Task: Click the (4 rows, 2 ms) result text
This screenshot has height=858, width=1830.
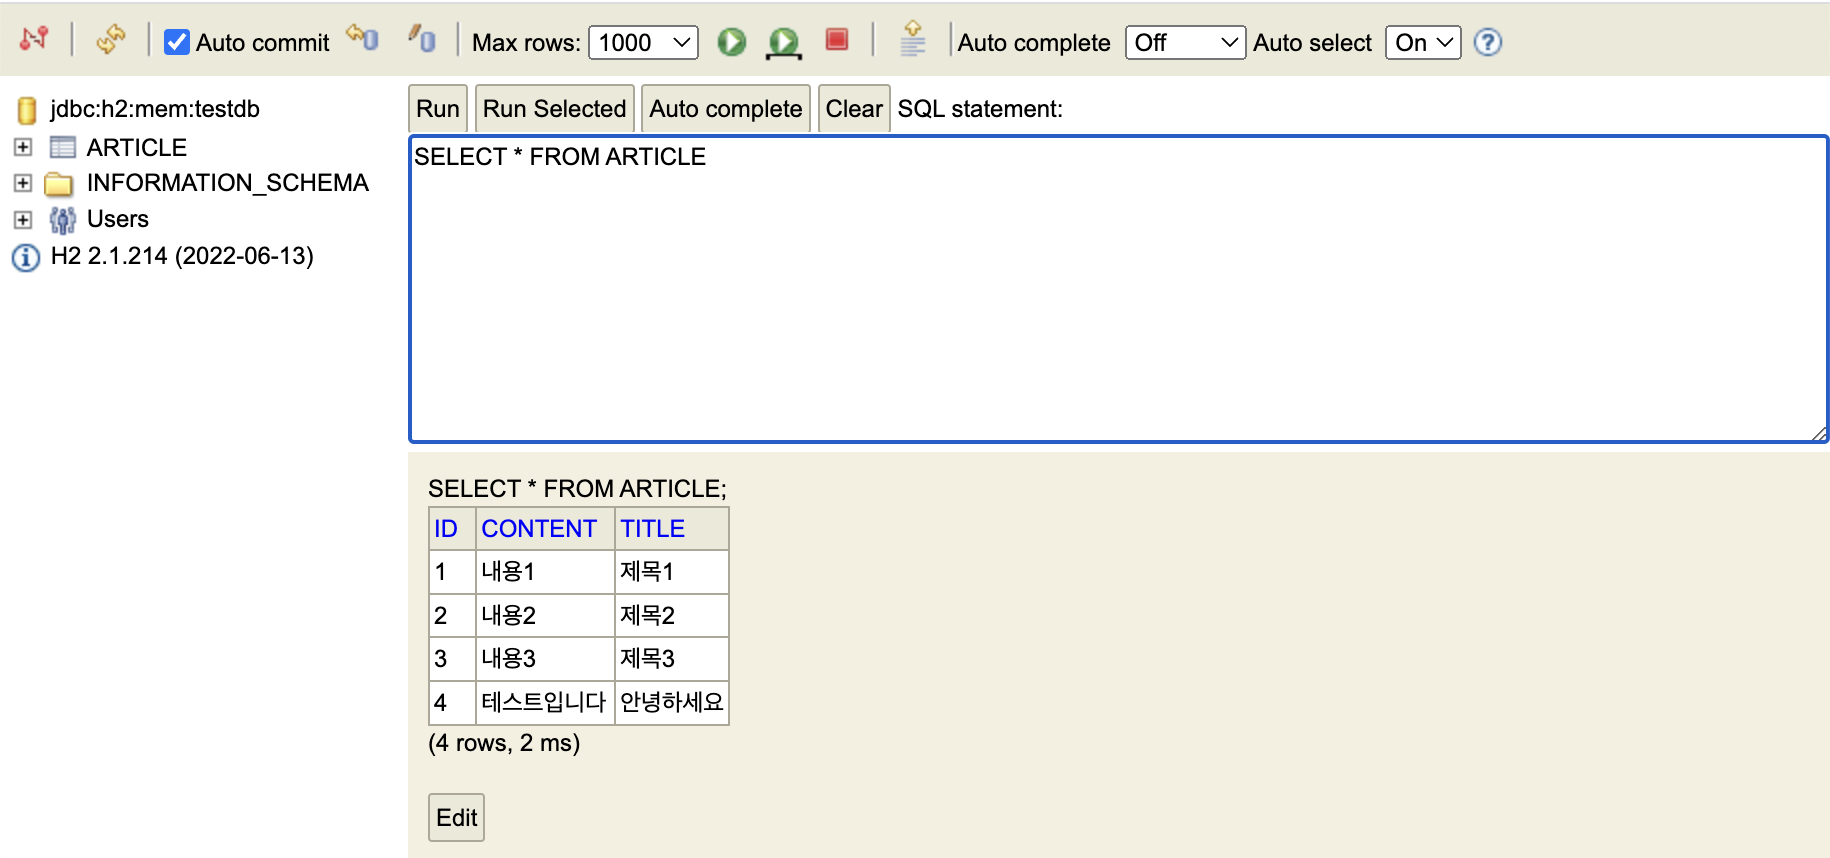Action: pyautogui.click(x=504, y=743)
